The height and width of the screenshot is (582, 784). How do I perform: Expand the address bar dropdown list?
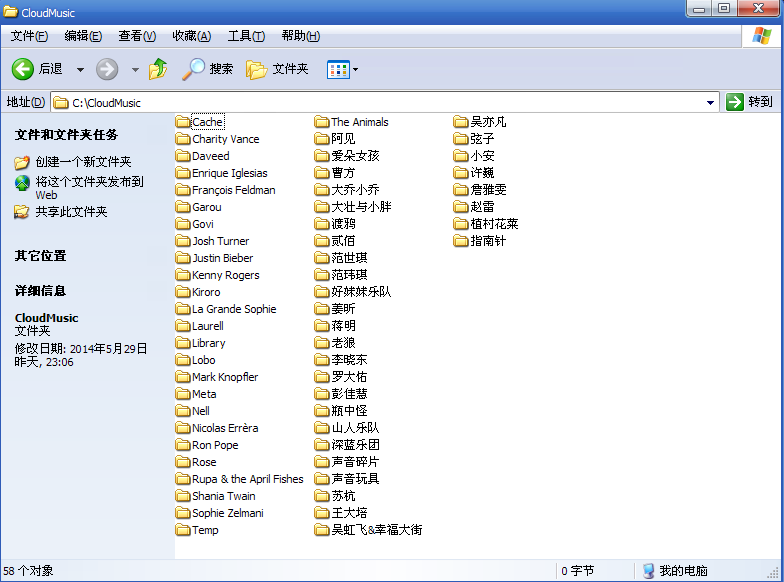click(x=710, y=102)
